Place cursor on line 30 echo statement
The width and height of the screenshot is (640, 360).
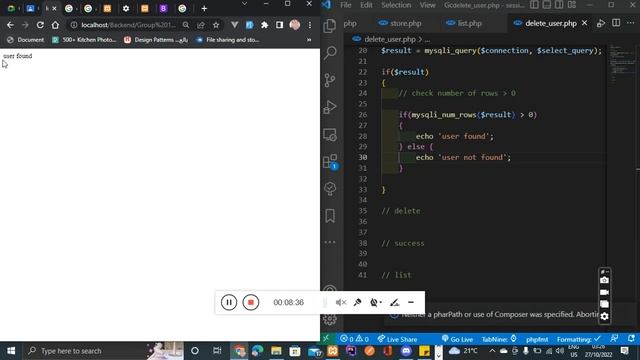463,157
